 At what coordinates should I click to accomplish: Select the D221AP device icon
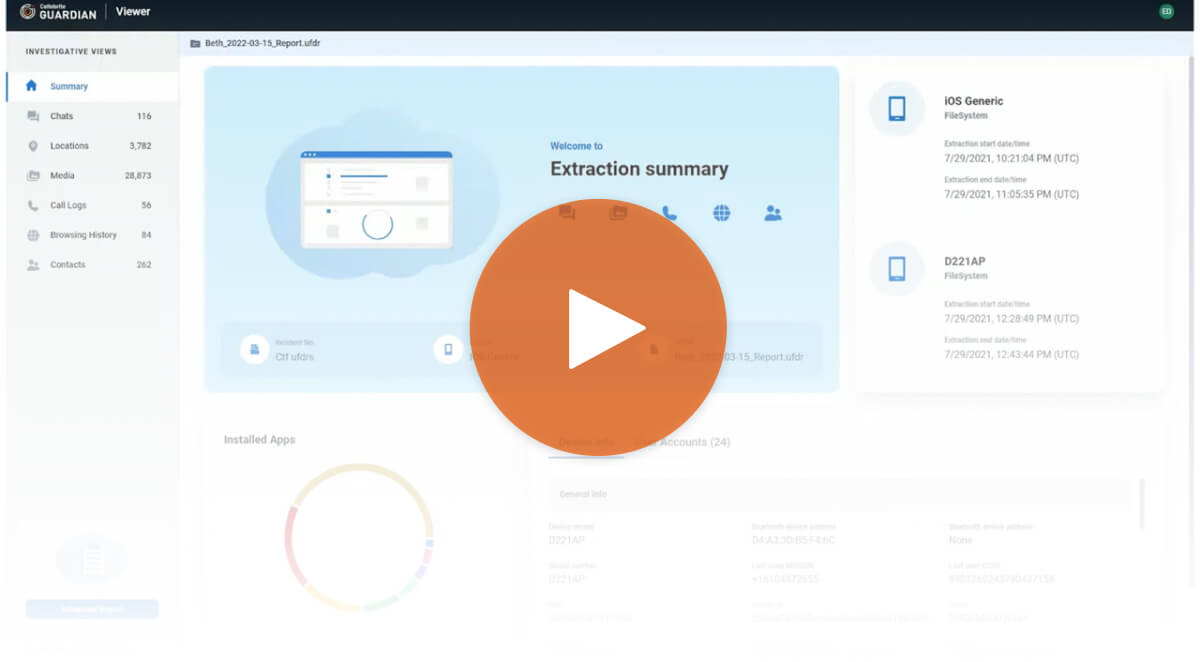(x=897, y=268)
